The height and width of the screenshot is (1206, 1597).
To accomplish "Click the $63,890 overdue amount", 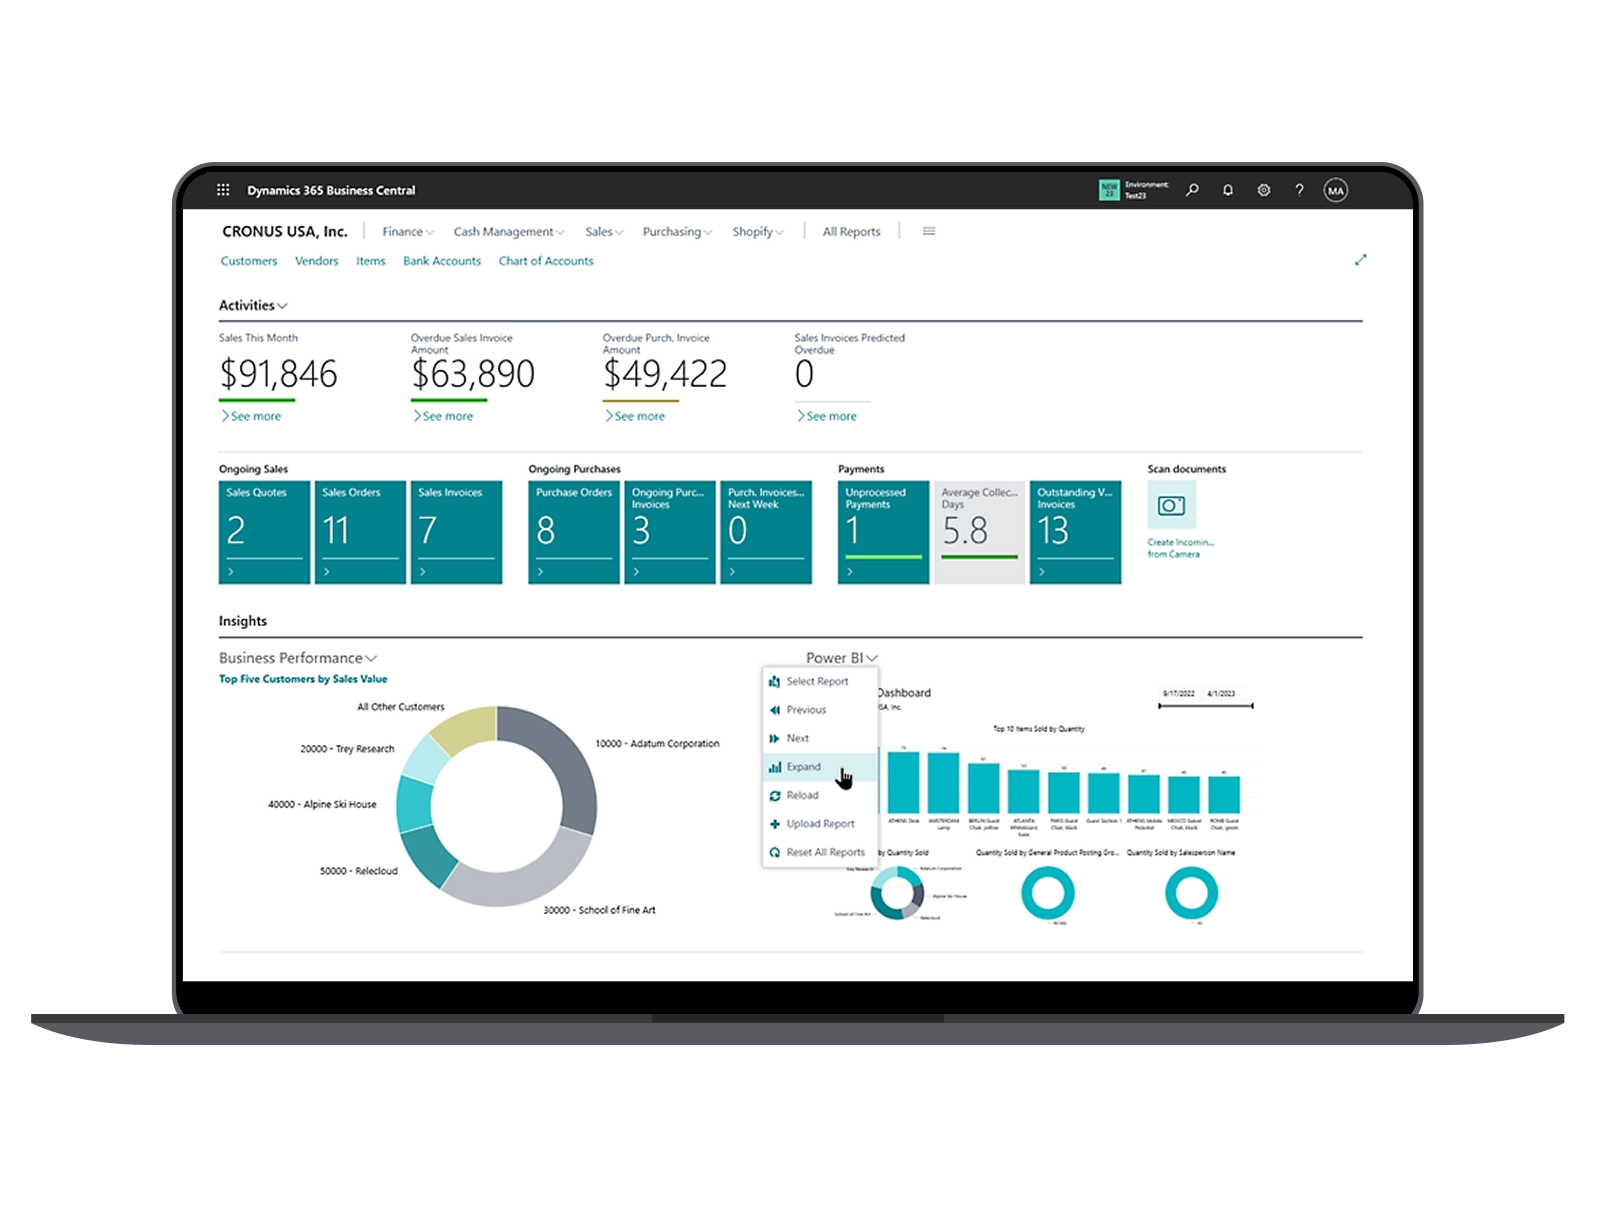I will (x=473, y=374).
